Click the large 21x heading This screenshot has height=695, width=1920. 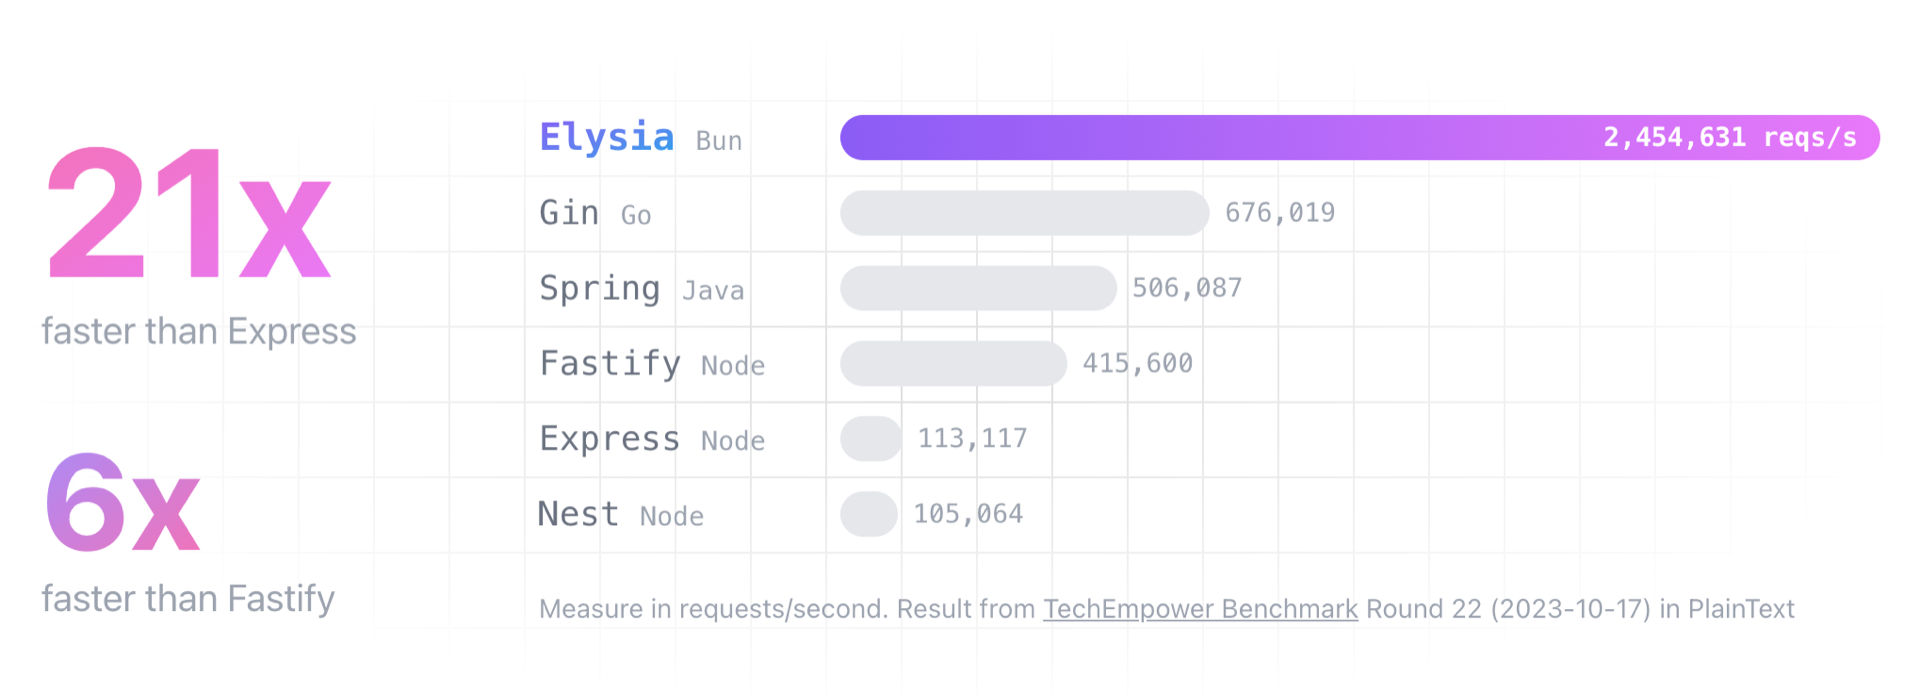point(189,213)
